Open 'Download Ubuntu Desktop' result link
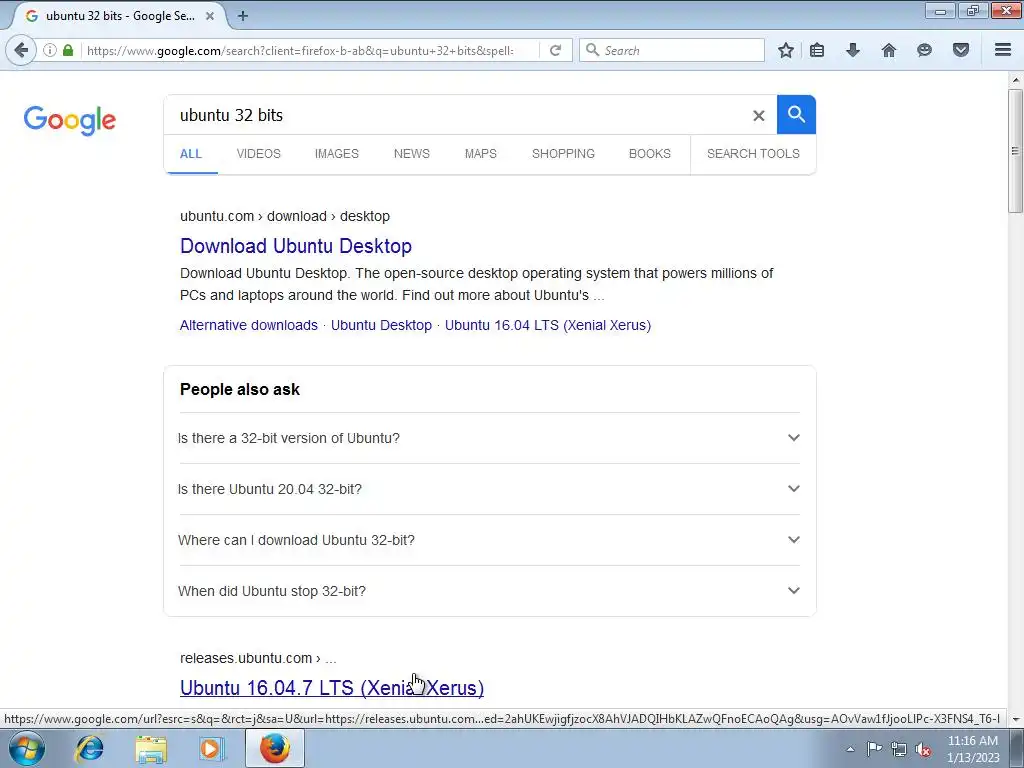1024x768 pixels. coord(296,246)
